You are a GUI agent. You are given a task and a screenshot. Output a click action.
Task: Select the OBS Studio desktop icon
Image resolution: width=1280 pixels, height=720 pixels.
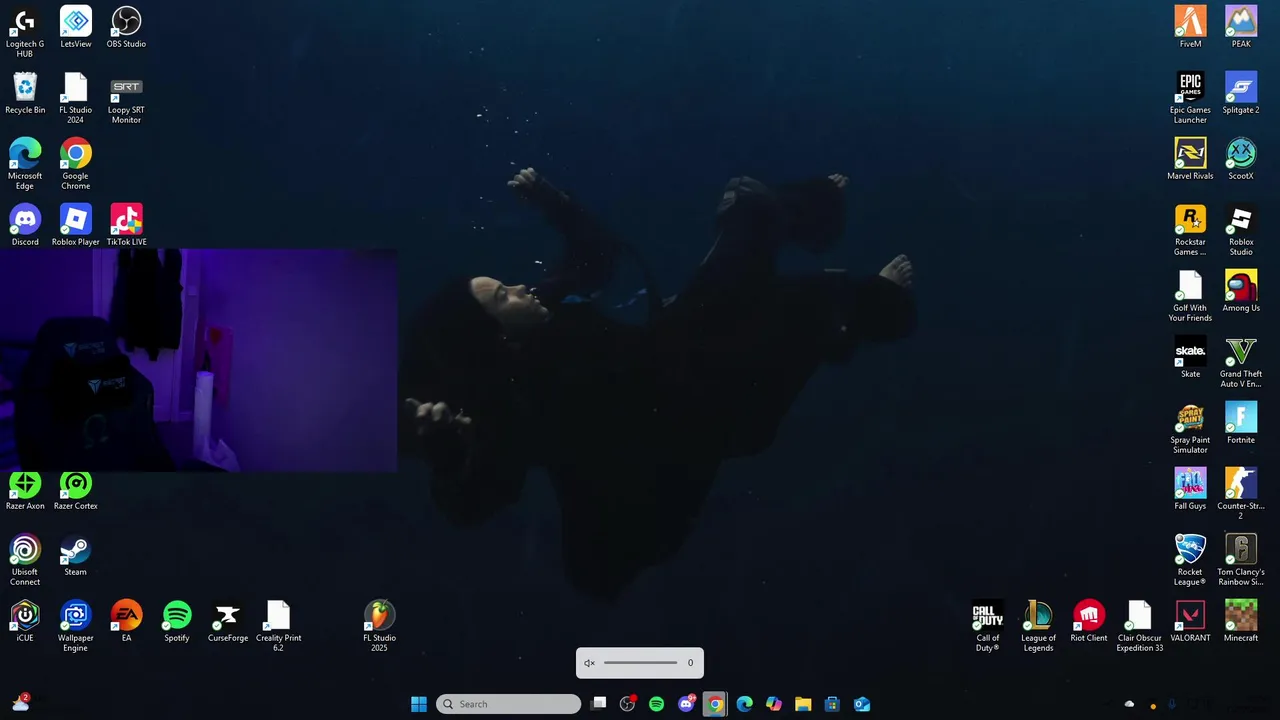(126, 27)
